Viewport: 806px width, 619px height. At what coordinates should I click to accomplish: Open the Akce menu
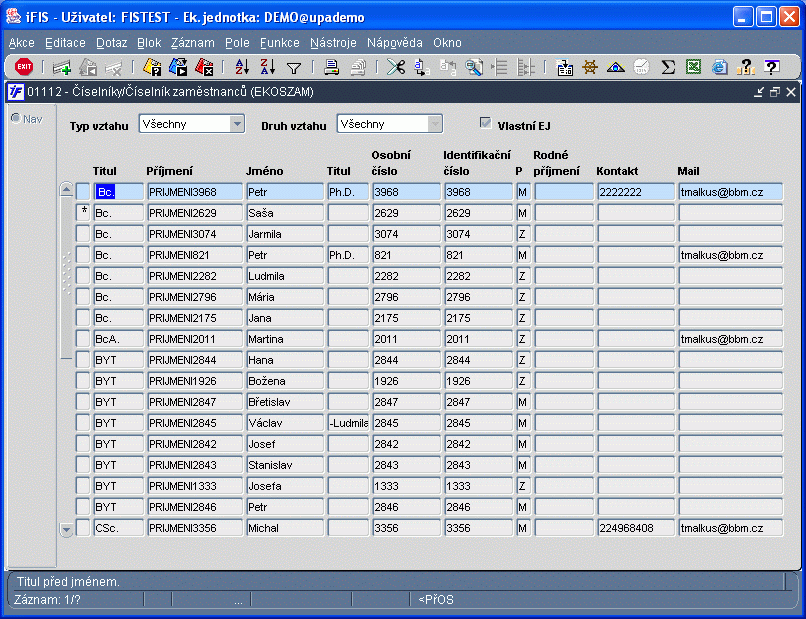22,43
